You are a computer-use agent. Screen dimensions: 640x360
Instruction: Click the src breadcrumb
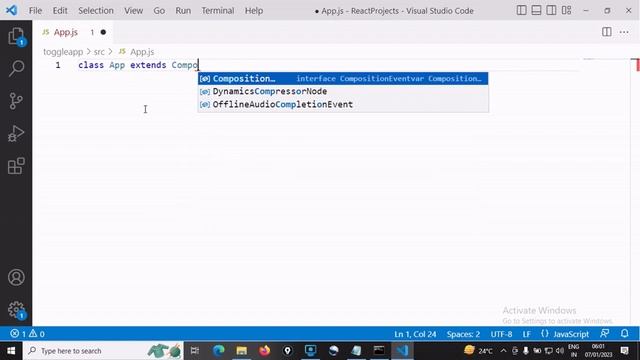click(x=99, y=52)
